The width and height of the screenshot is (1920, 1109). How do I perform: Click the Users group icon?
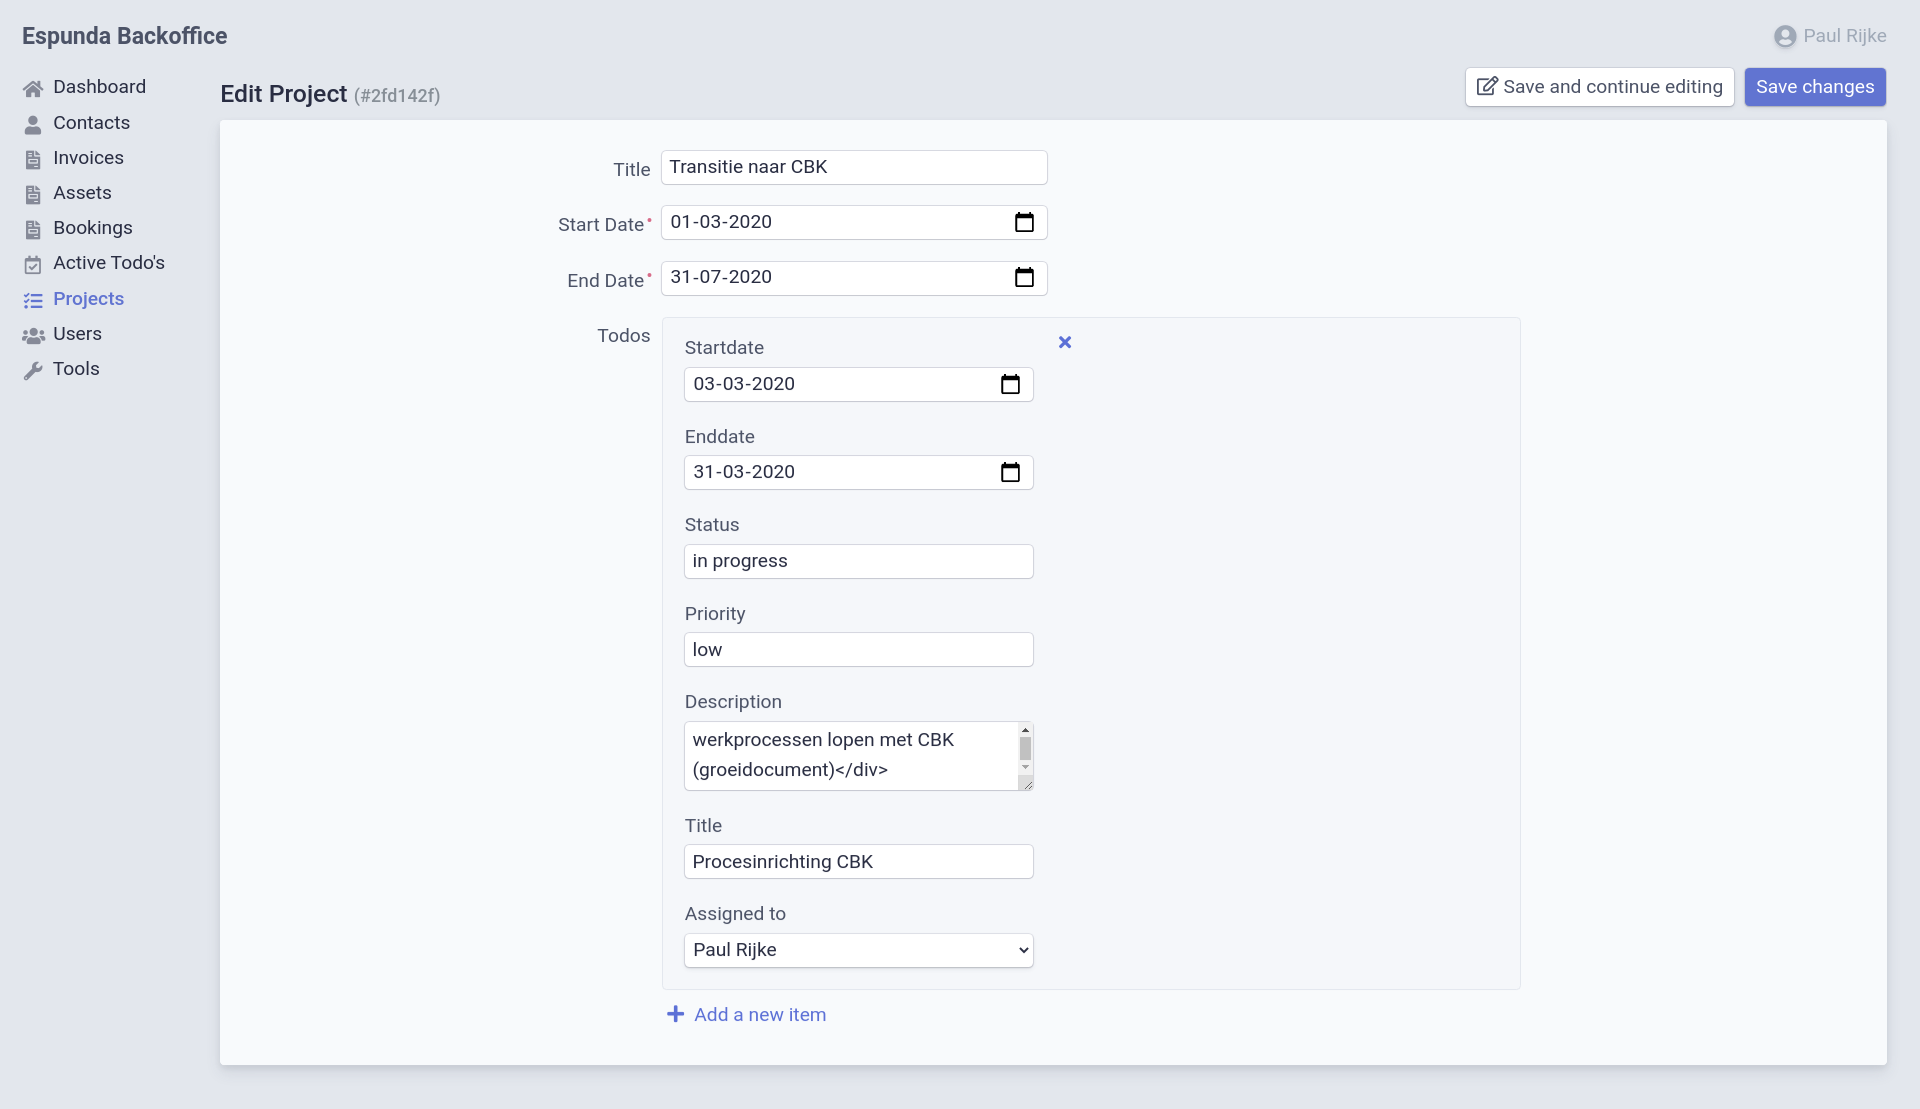pyautogui.click(x=34, y=334)
